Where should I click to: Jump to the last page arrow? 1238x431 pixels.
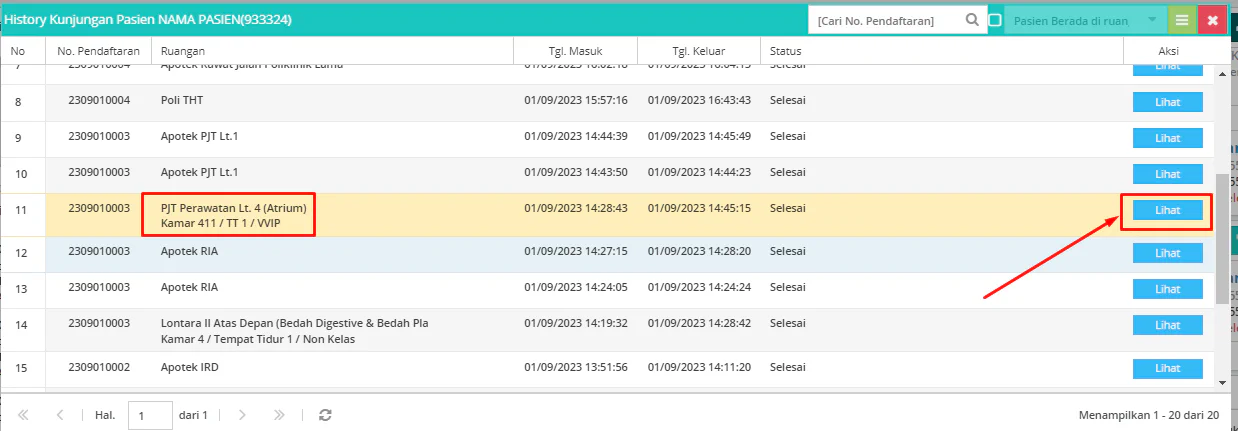pos(280,414)
